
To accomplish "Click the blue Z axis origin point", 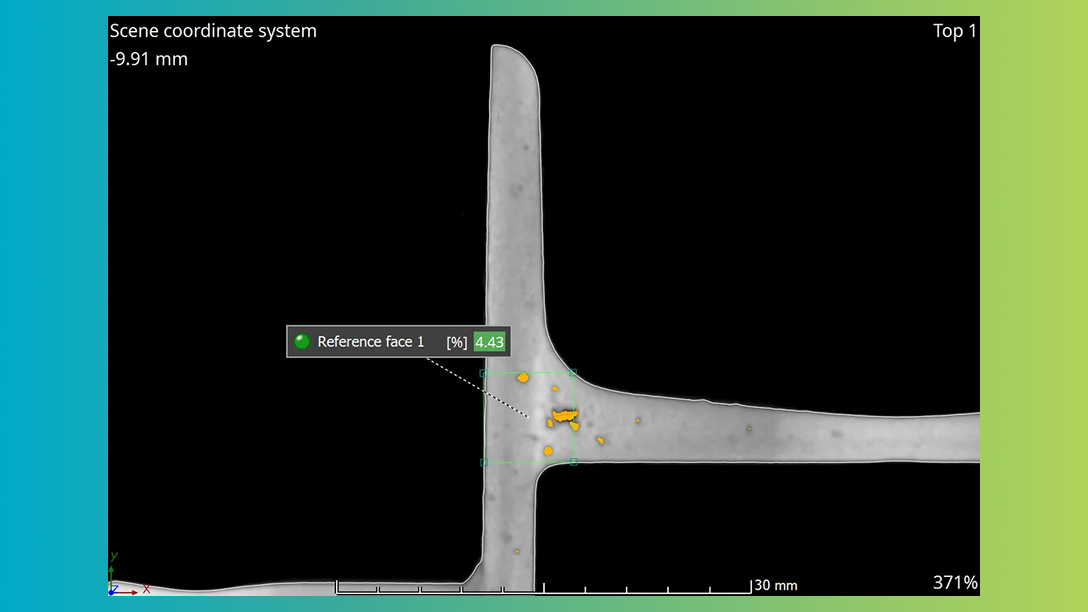I will pos(110,592).
